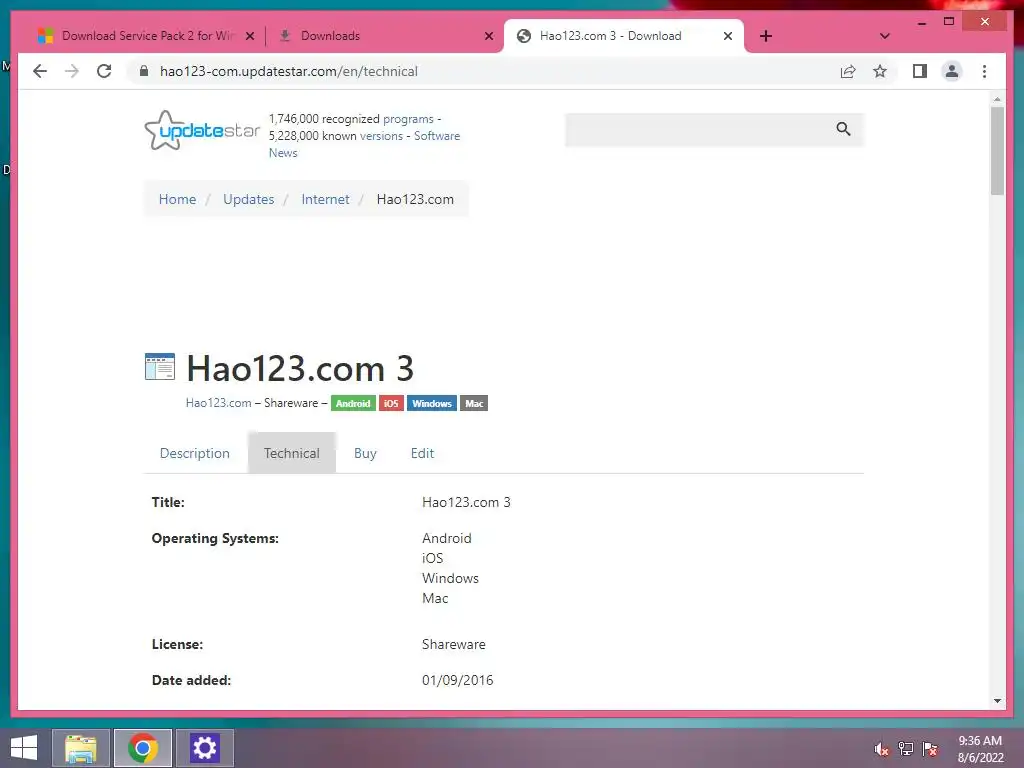The height and width of the screenshot is (768, 1024).
Task: Close the Downloads tab
Action: tap(488, 36)
